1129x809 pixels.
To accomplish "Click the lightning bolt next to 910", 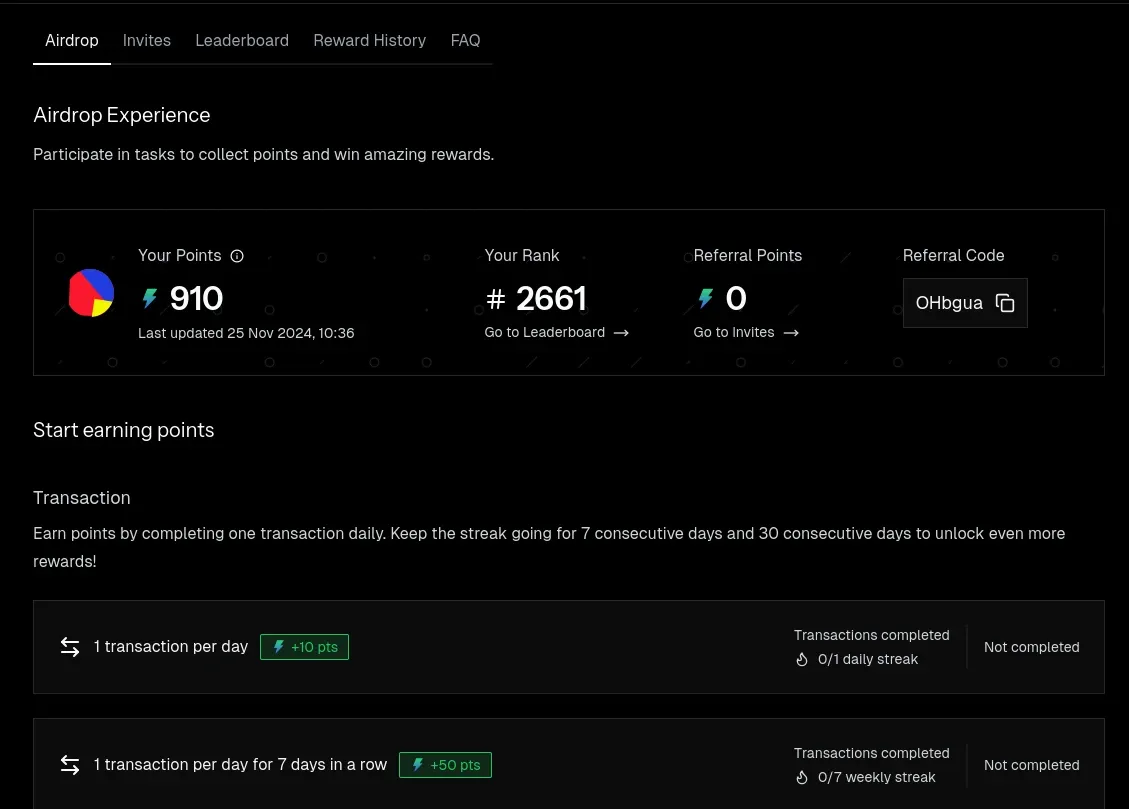I will (x=150, y=299).
